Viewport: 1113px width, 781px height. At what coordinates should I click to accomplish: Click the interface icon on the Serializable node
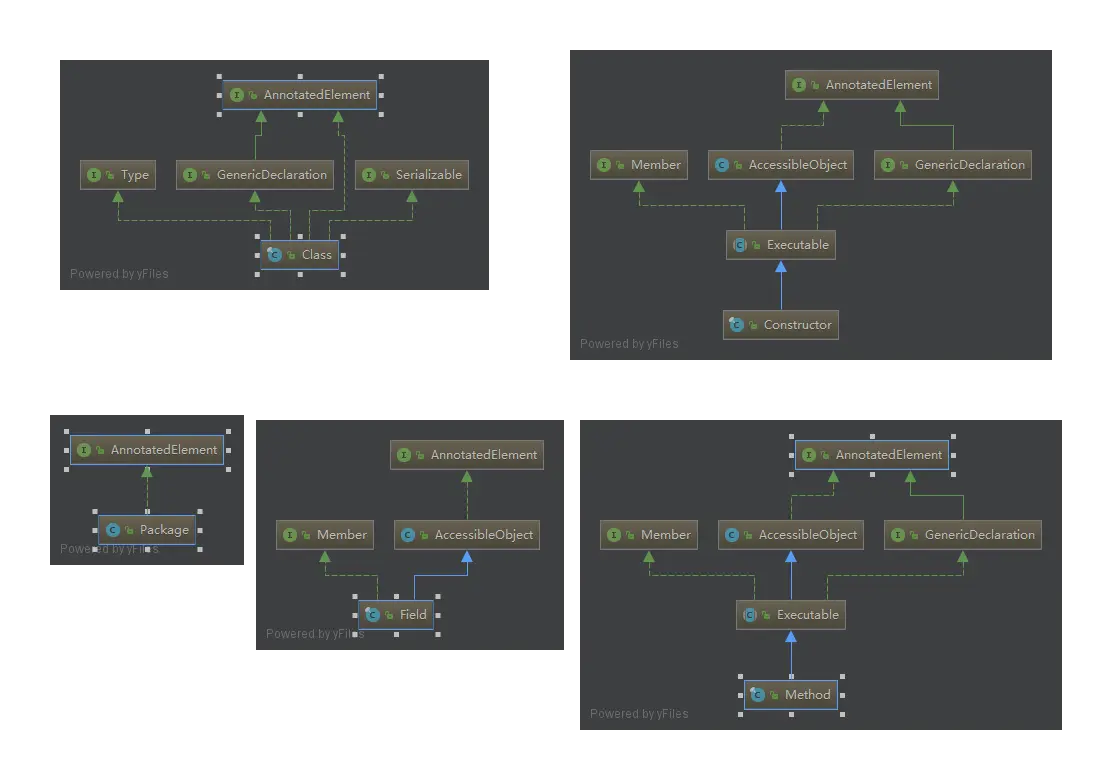(x=368, y=175)
